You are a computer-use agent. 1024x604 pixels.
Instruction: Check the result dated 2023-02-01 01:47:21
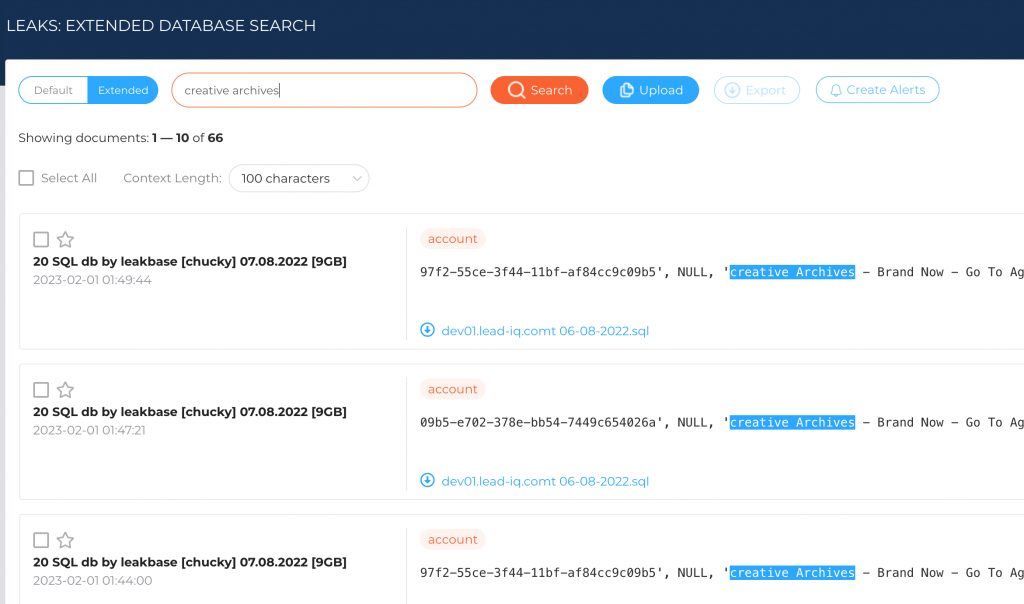click(41, 390)
